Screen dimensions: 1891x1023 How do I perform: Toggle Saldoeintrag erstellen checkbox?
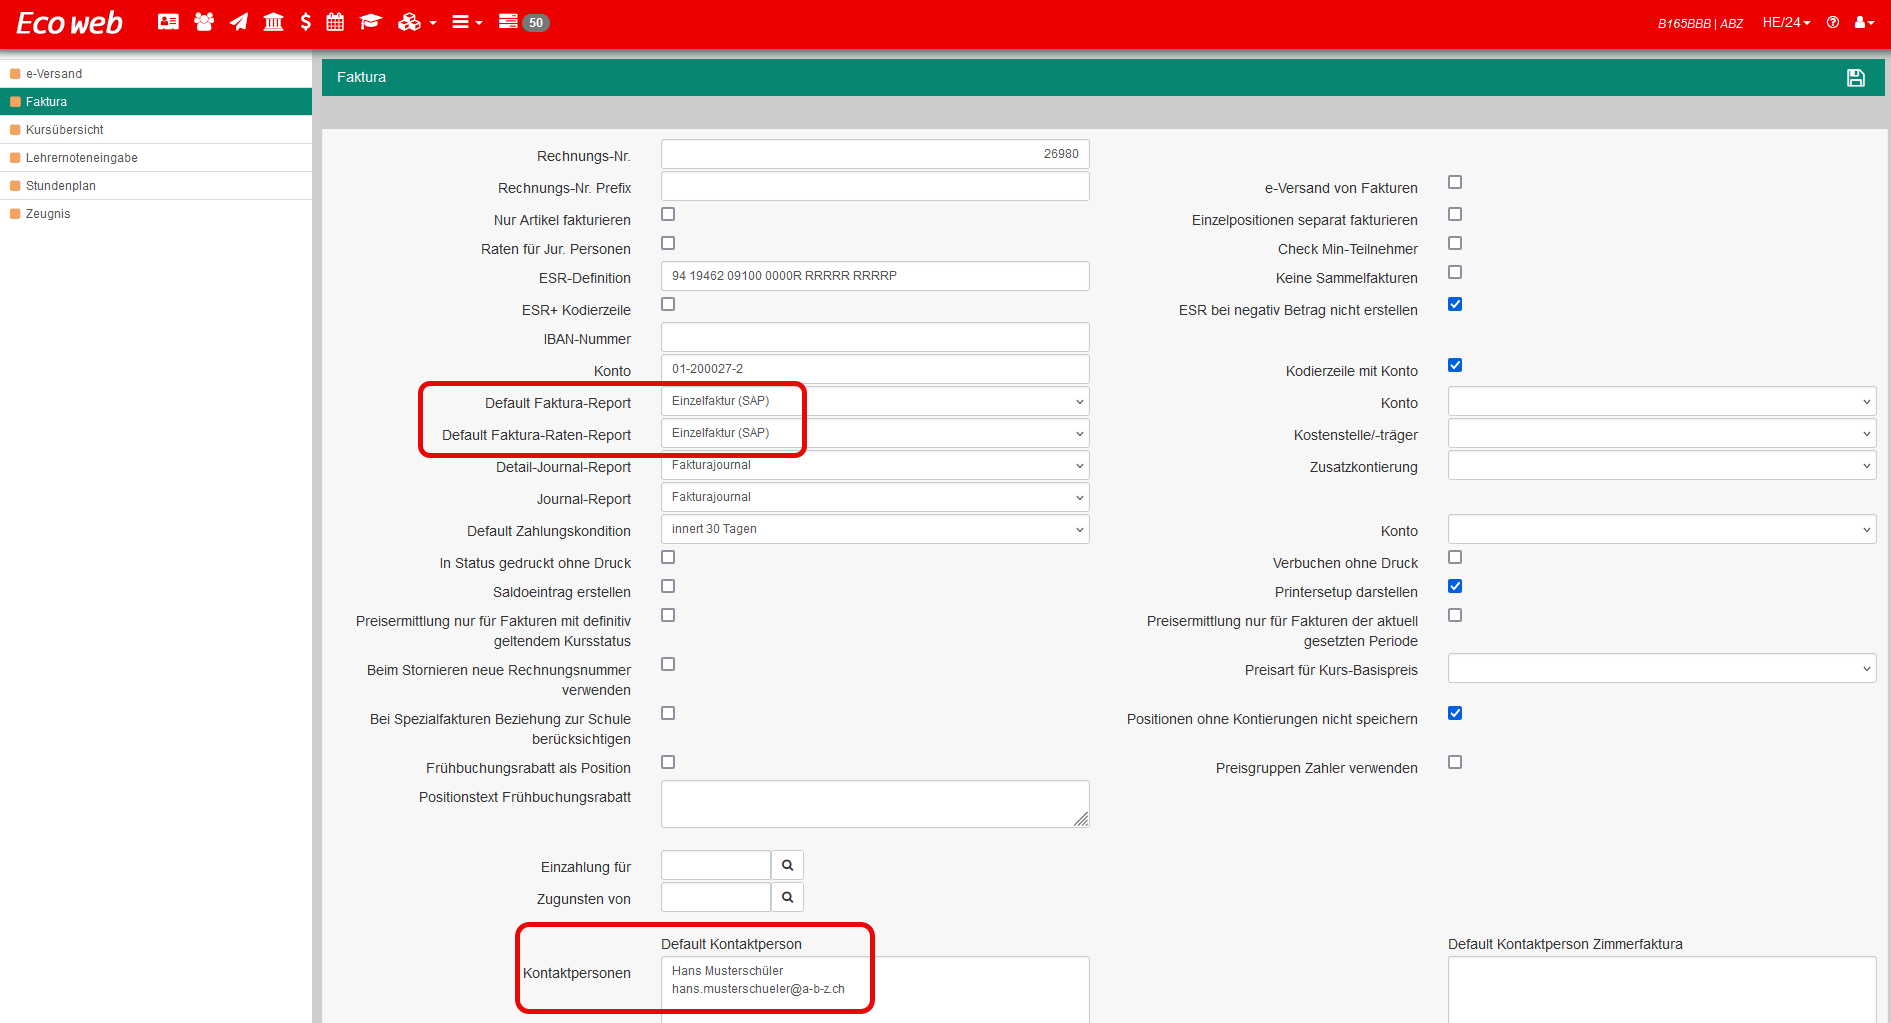[668, 586]
